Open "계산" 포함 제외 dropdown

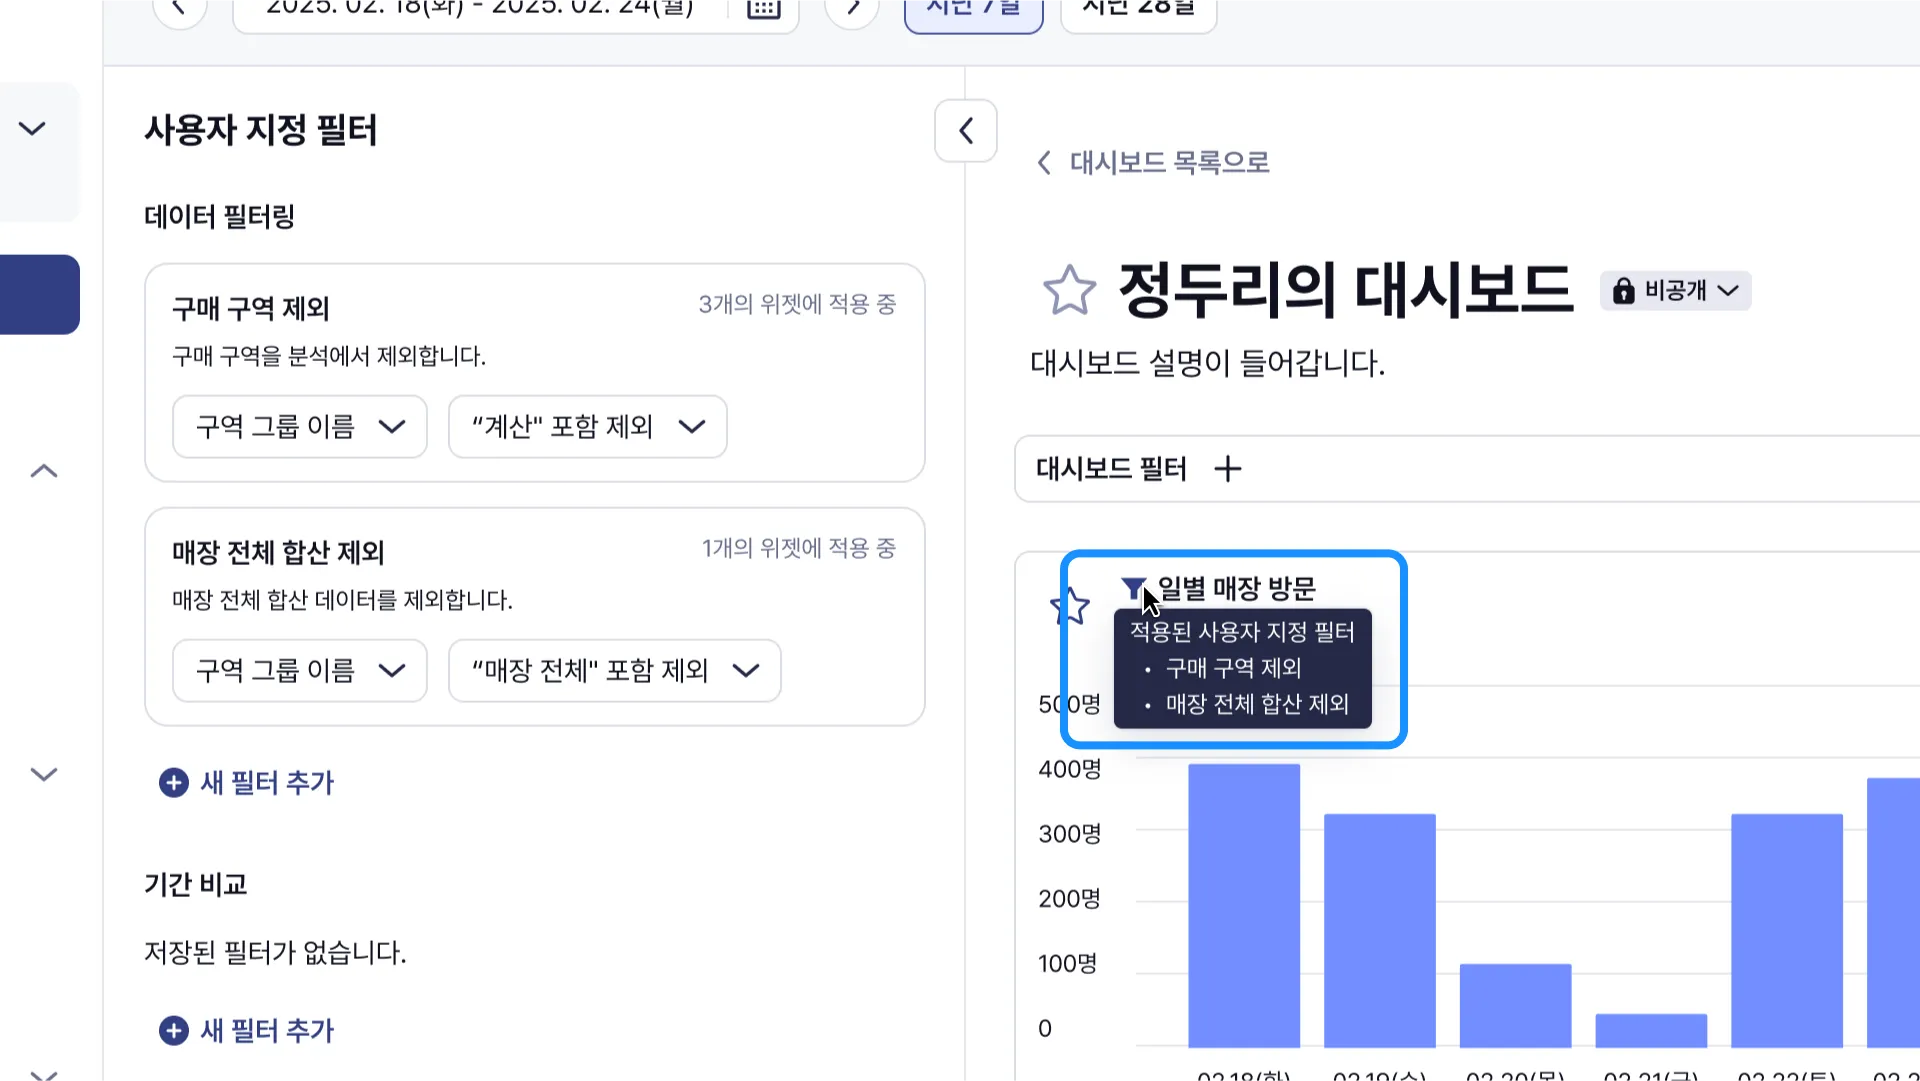587,427
